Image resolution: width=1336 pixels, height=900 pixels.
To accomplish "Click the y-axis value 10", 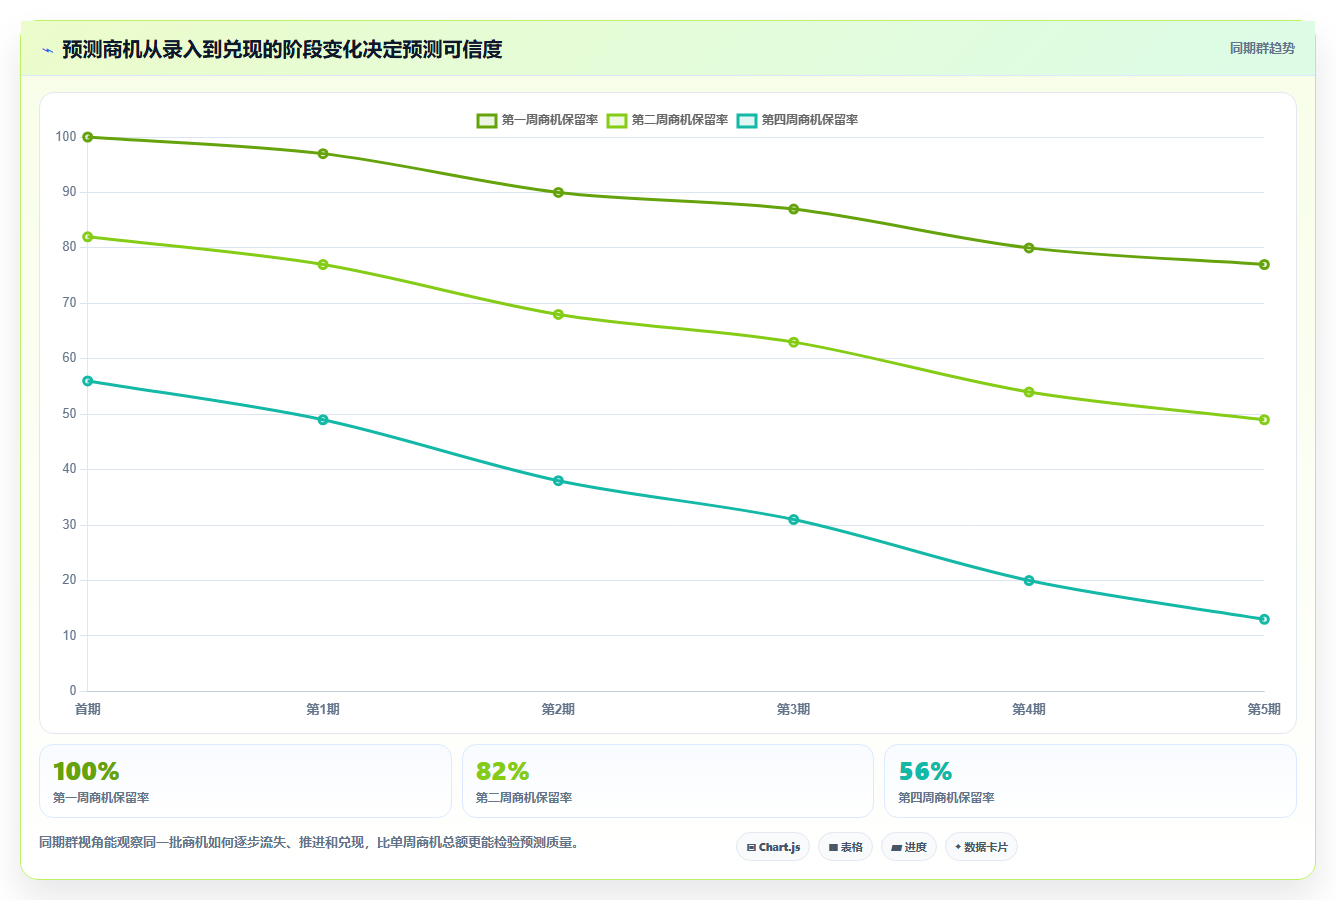I will 69,636.
